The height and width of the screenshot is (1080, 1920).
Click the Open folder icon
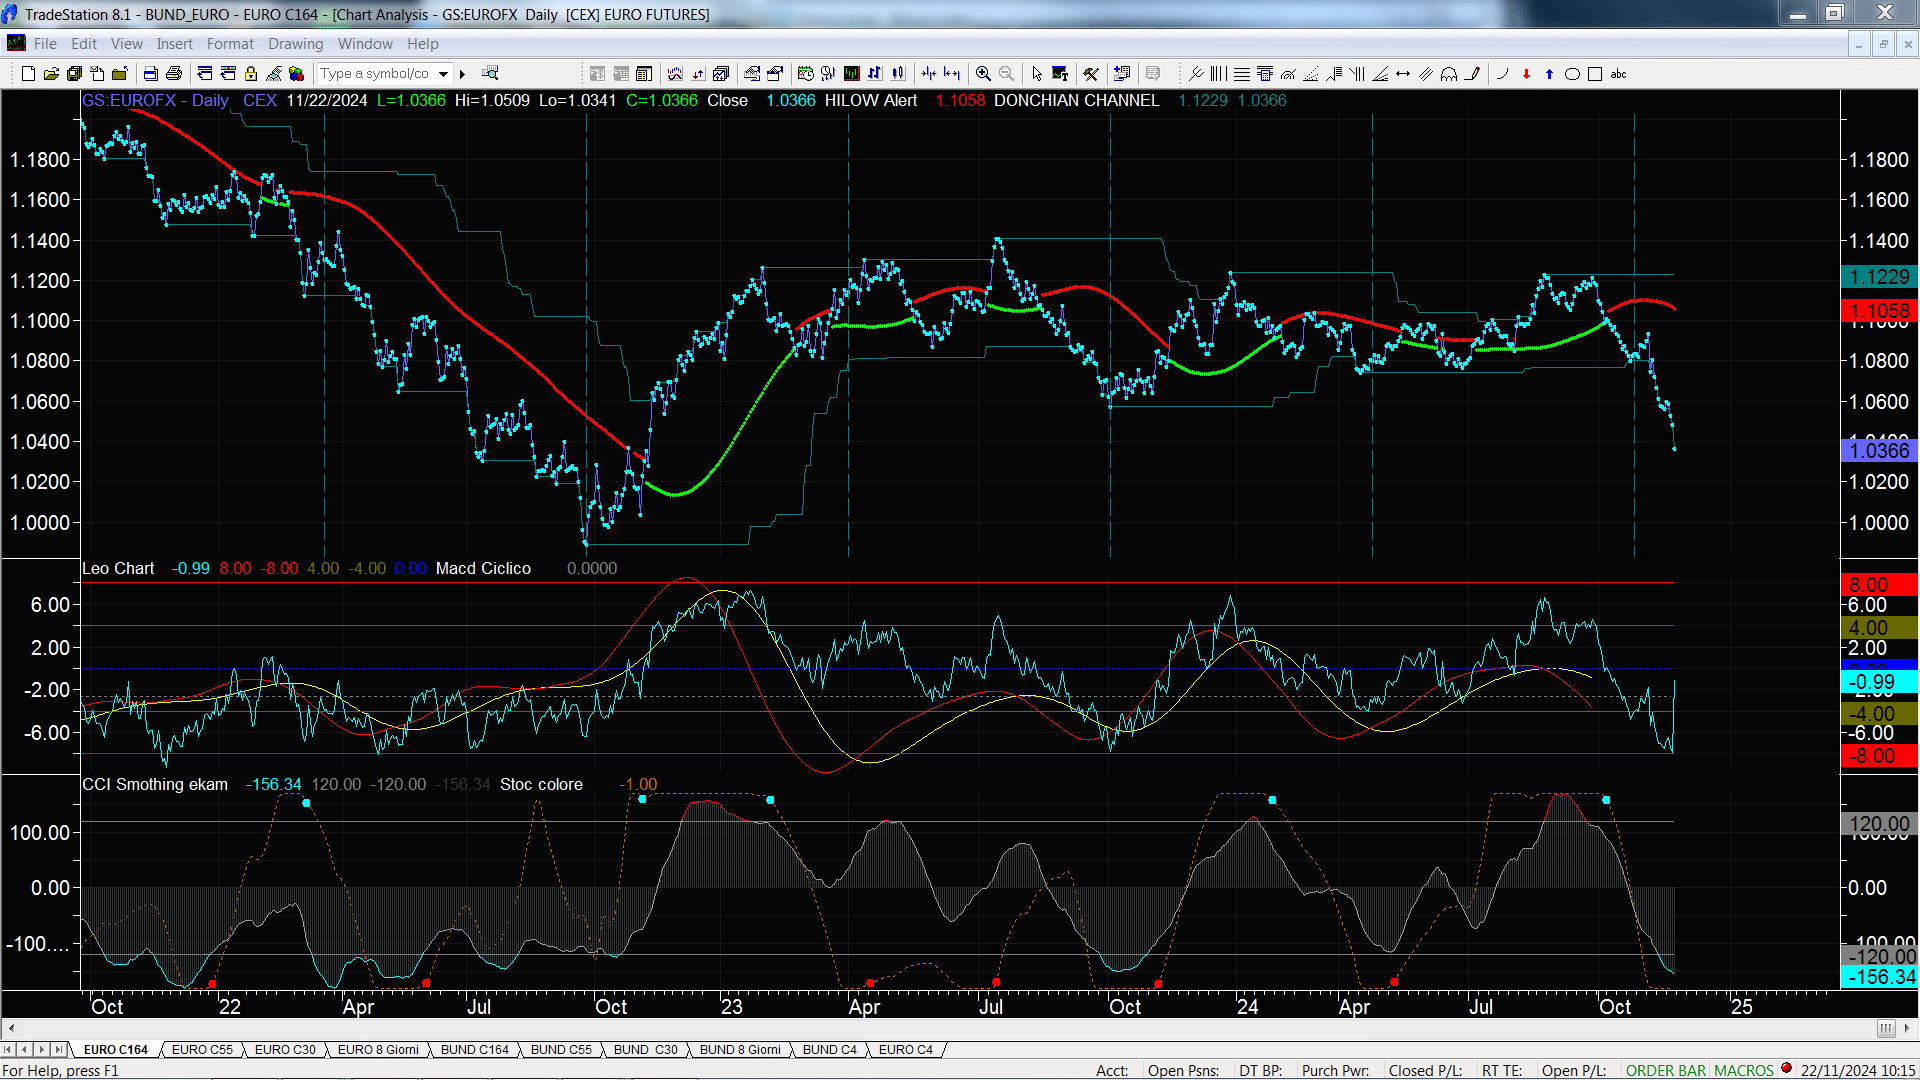(x=51, y=74)
